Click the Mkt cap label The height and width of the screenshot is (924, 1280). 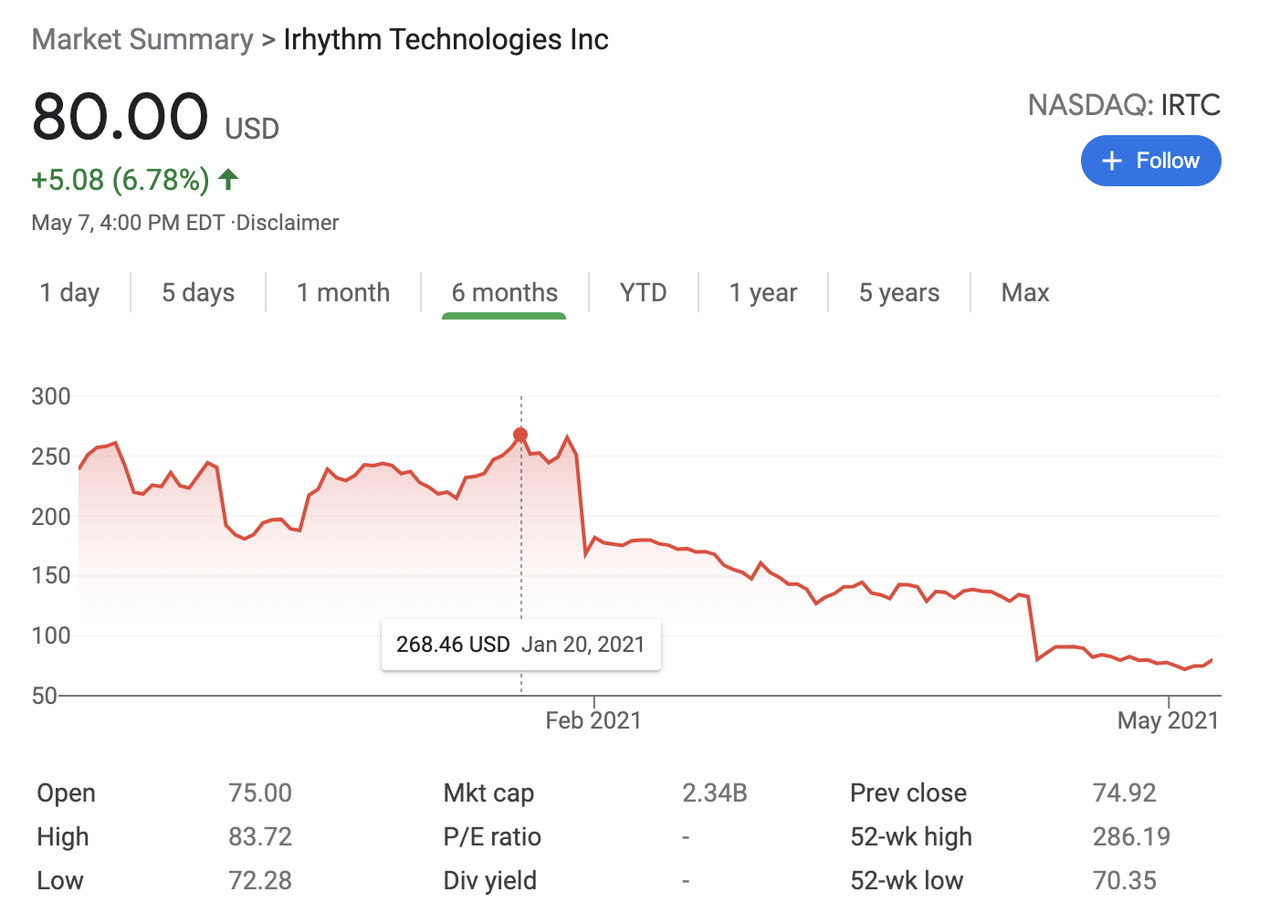click(x=489, y=793)
